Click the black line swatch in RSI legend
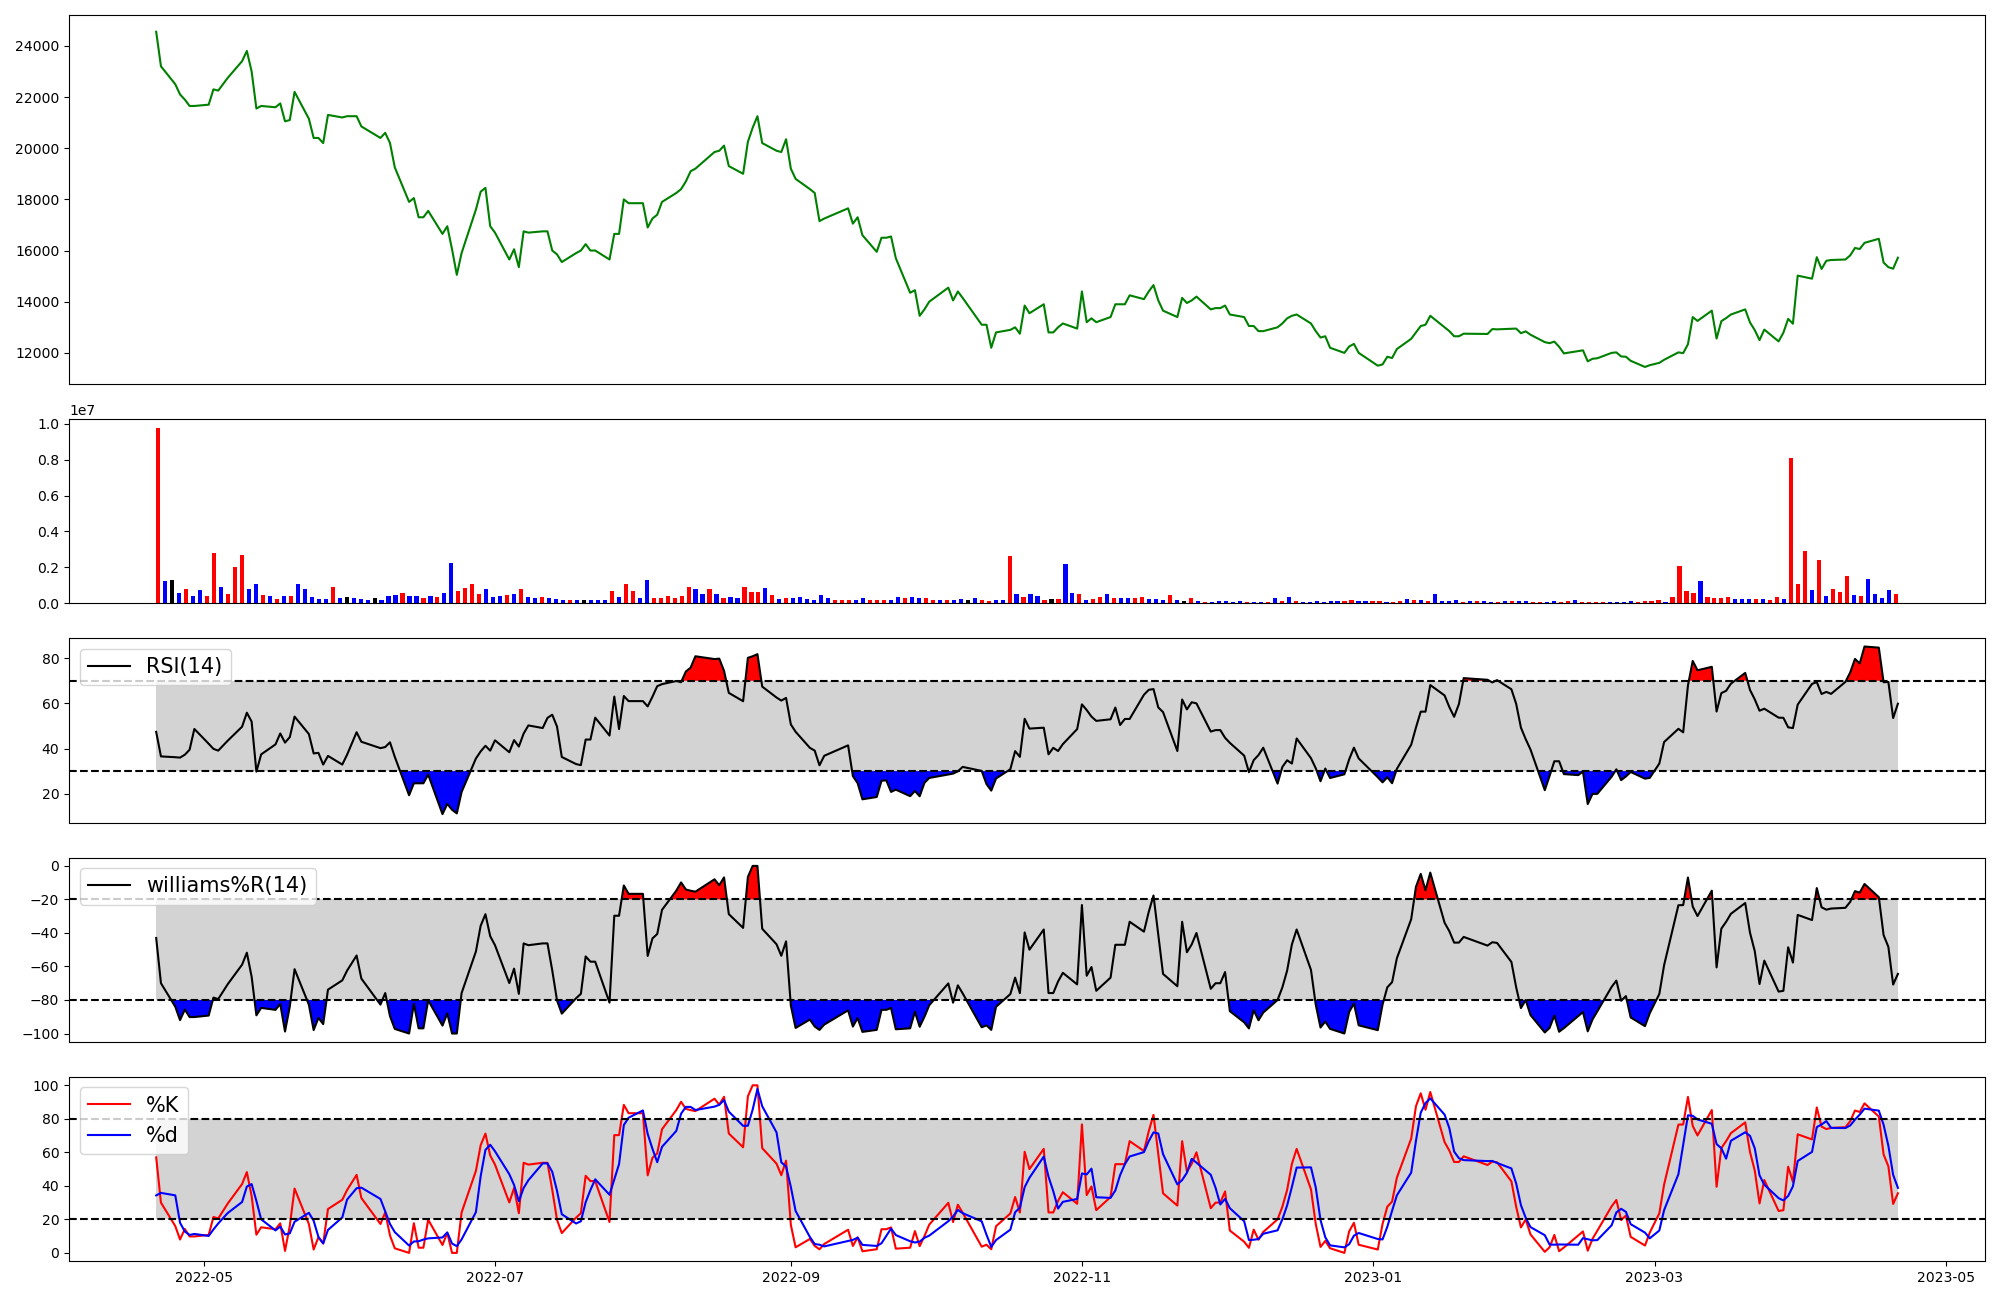2000x1300 pixels. [110, 666]
